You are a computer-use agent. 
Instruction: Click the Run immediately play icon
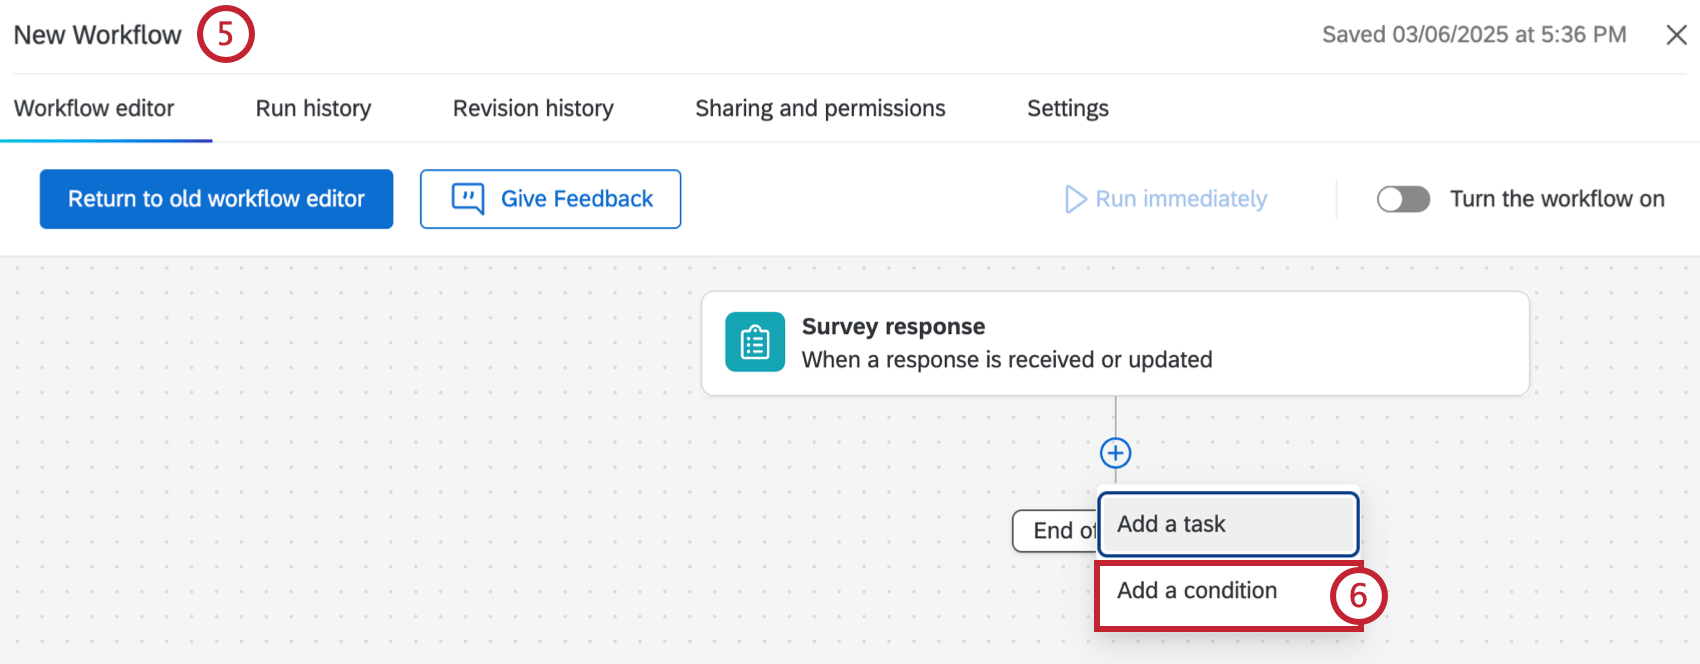pos(1075,199)
